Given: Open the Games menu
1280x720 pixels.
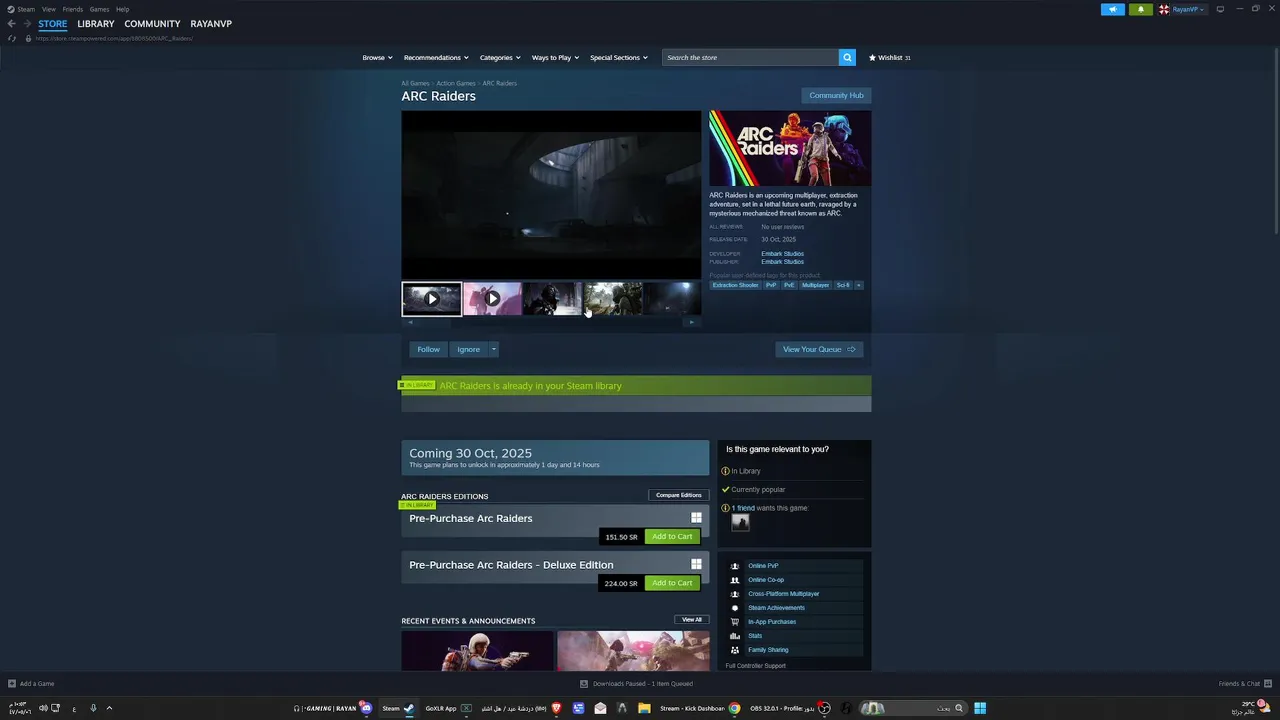Looking at the screenshot, I should point(99,9).
